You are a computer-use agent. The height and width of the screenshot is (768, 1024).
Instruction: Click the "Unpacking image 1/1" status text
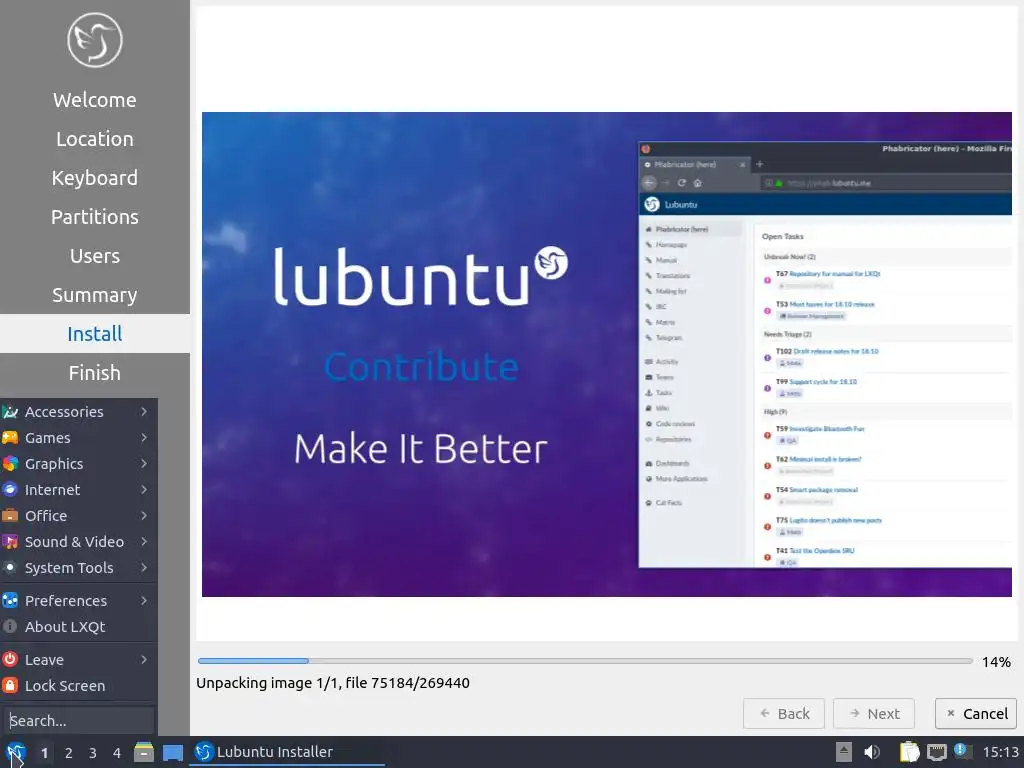point(333,683)
